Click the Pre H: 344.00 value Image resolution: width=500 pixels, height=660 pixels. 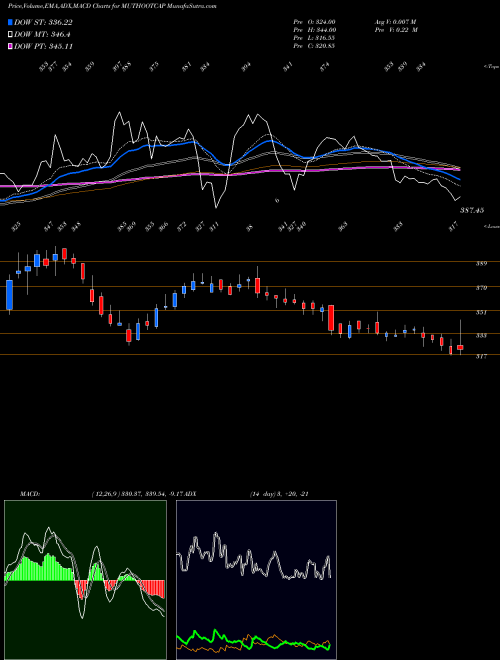(314, 30)
